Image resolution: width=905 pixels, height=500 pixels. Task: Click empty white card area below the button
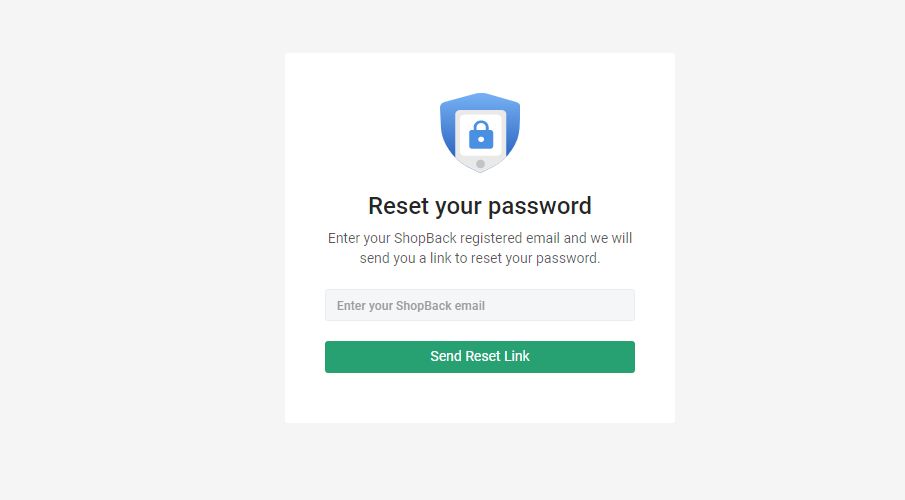(x=479, y=398)
